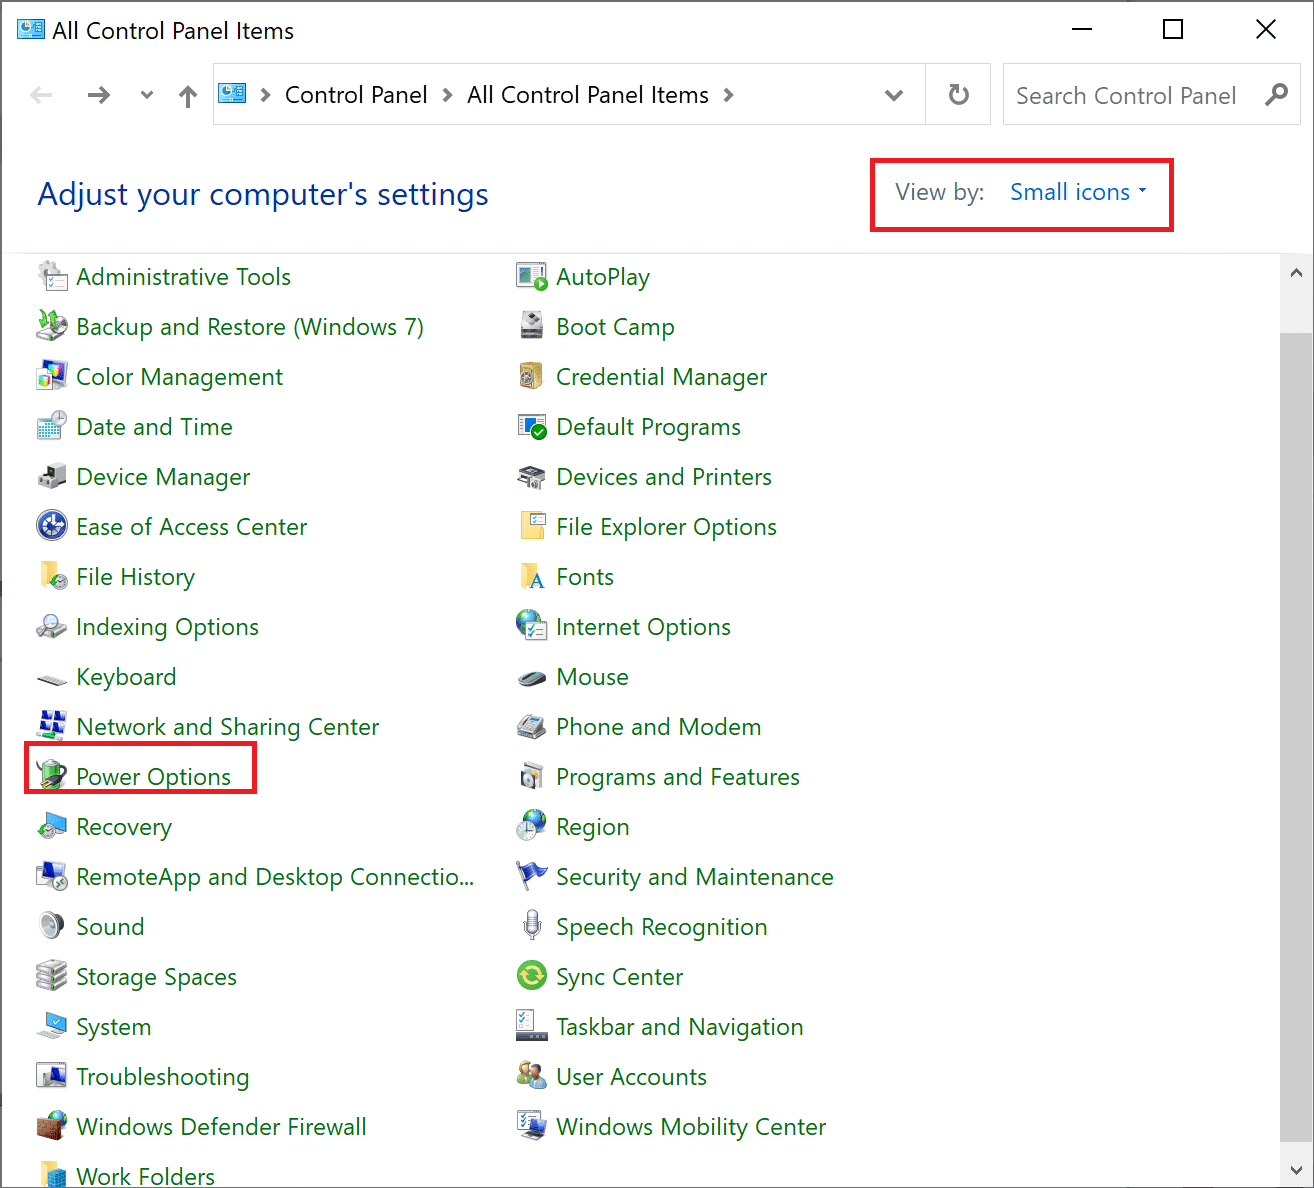
Task: Open Windows Mobility Center link
Action: coord(691,1127)
